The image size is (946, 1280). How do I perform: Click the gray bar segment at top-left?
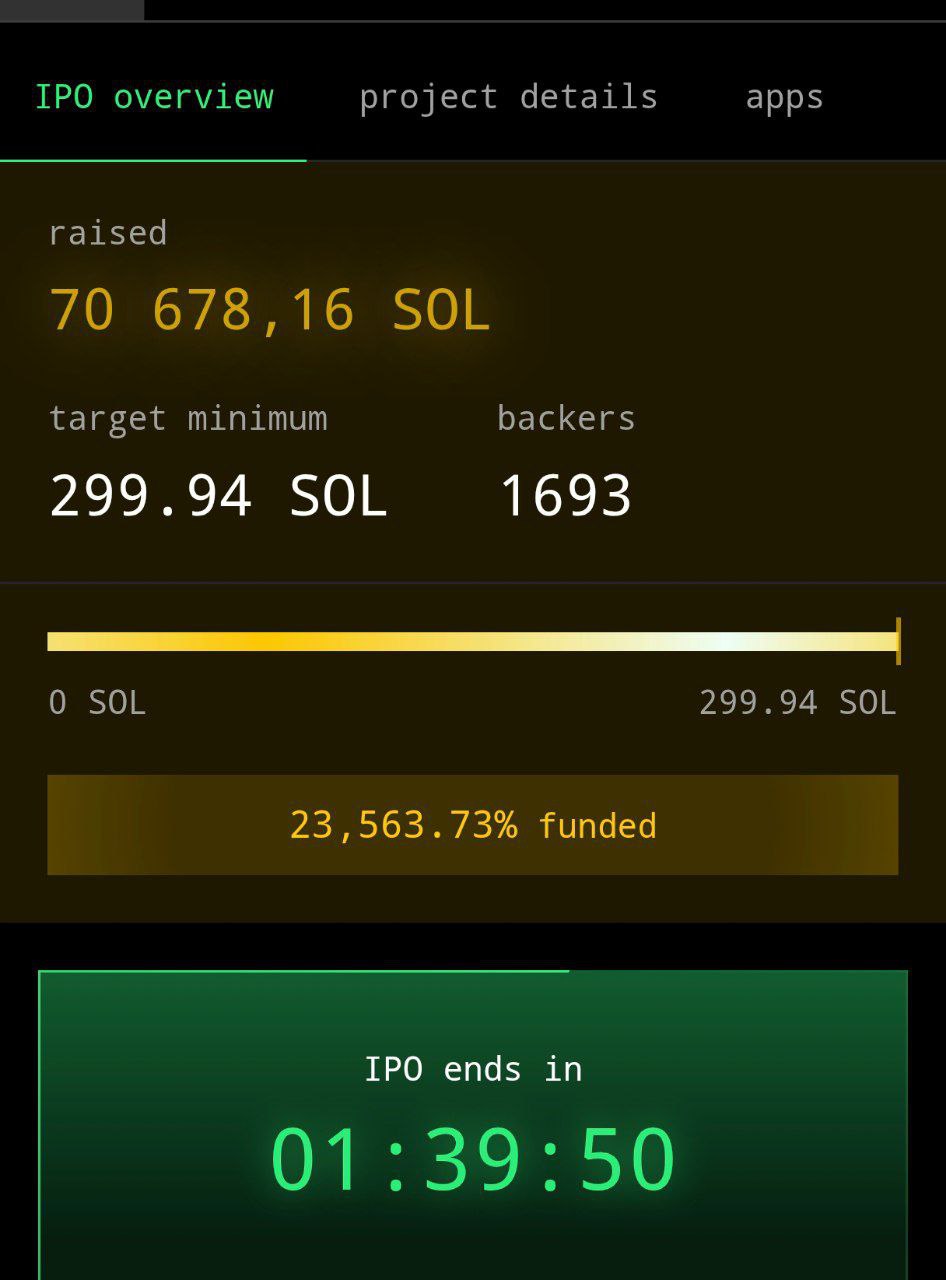pyautogui.click(x=72, y=10)
